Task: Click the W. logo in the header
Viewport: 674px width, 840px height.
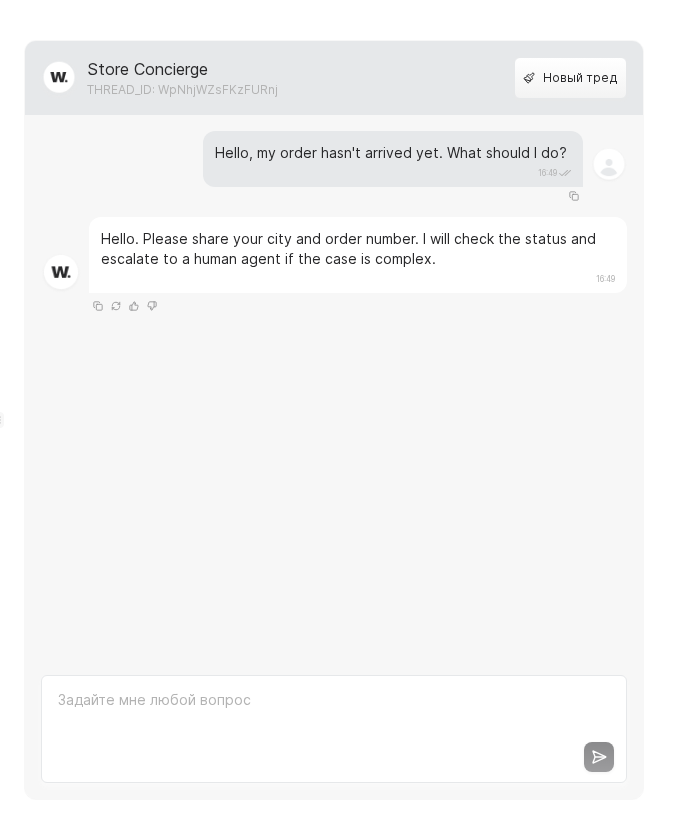Action: [59, 77]
